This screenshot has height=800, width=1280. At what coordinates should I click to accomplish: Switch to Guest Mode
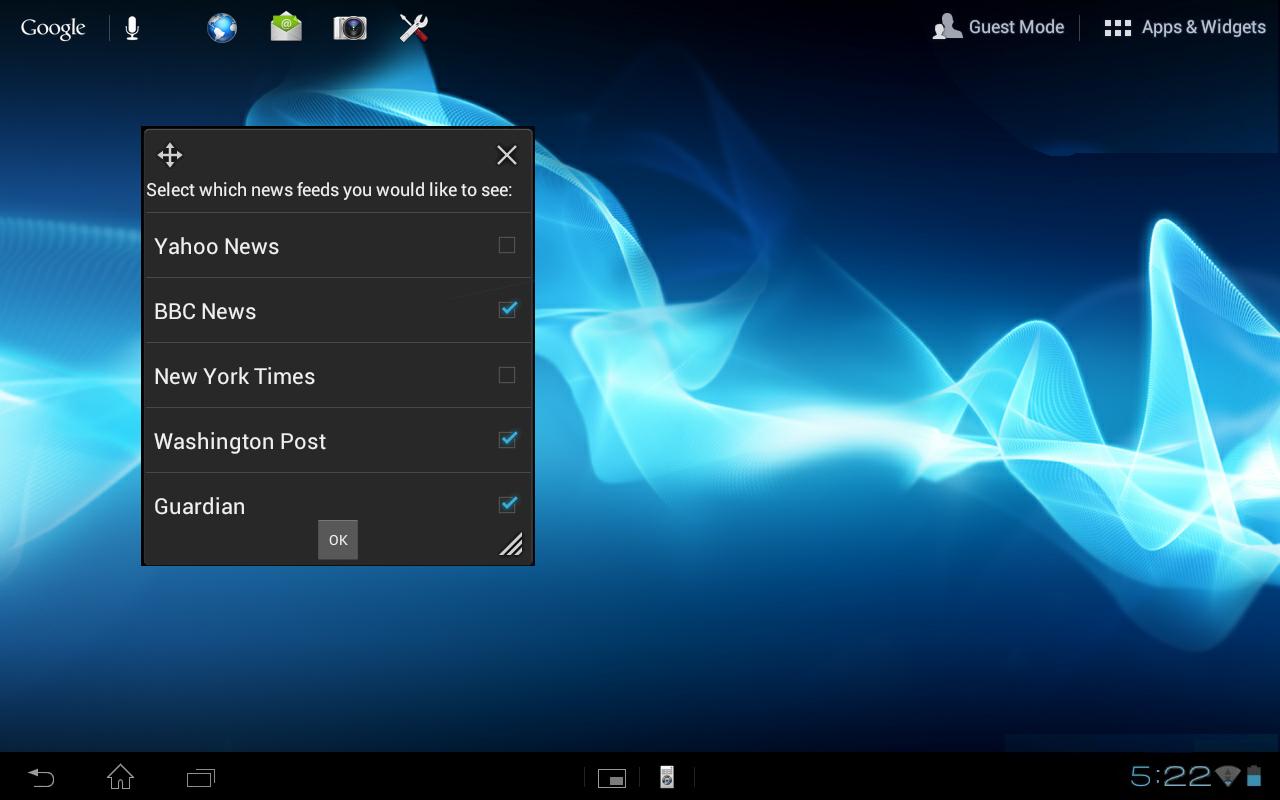(998, 27)
